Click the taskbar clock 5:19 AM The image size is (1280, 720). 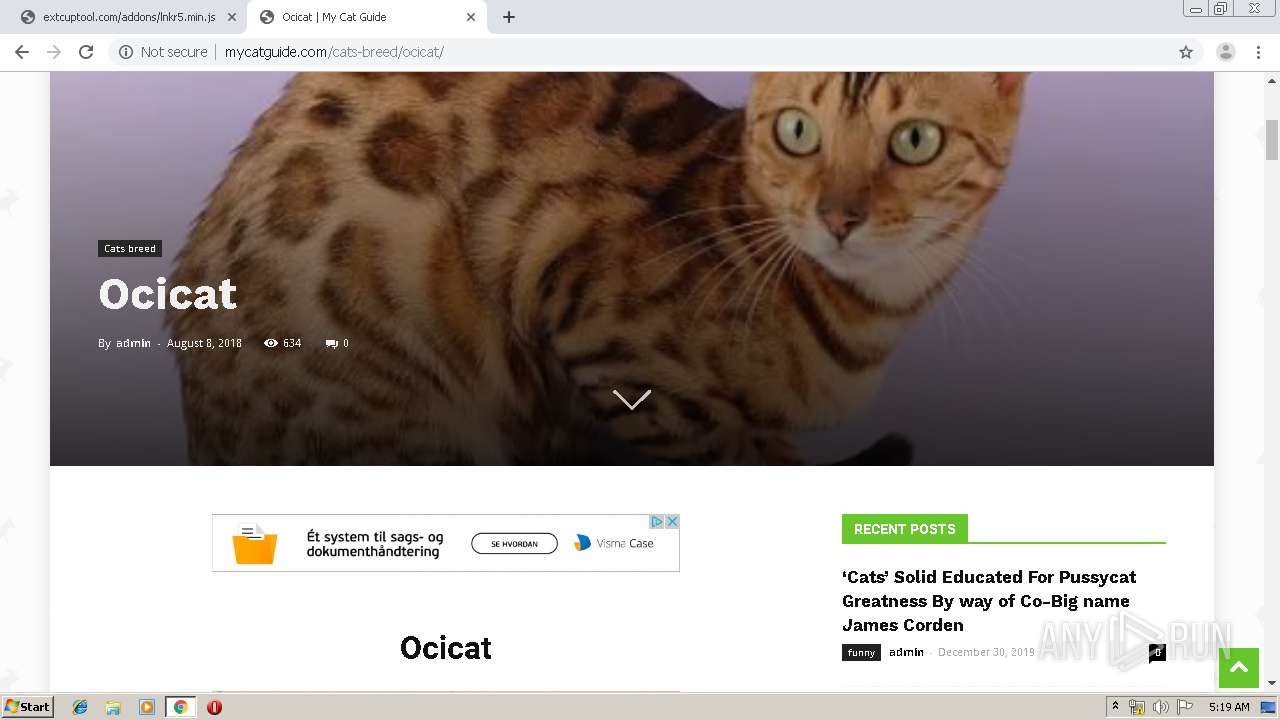tap(1229, 707)
